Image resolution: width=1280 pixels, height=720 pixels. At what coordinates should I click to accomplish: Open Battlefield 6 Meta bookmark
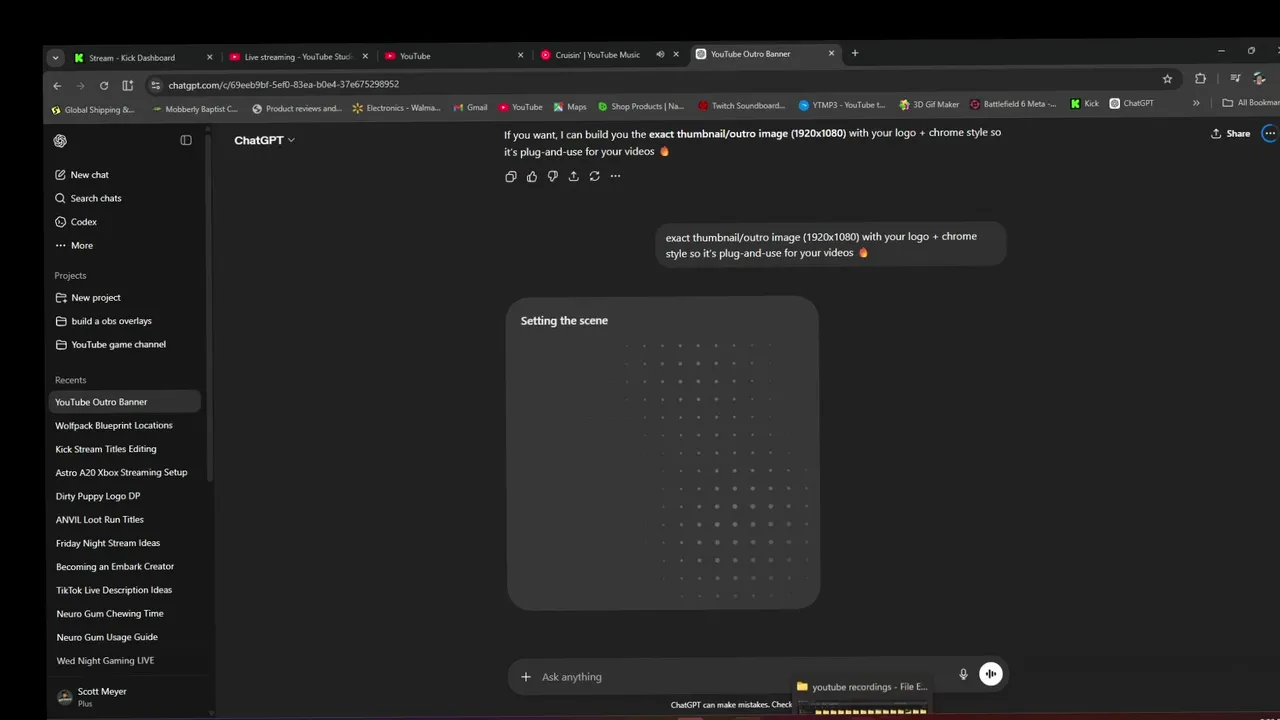click(x=1013, y=103)
